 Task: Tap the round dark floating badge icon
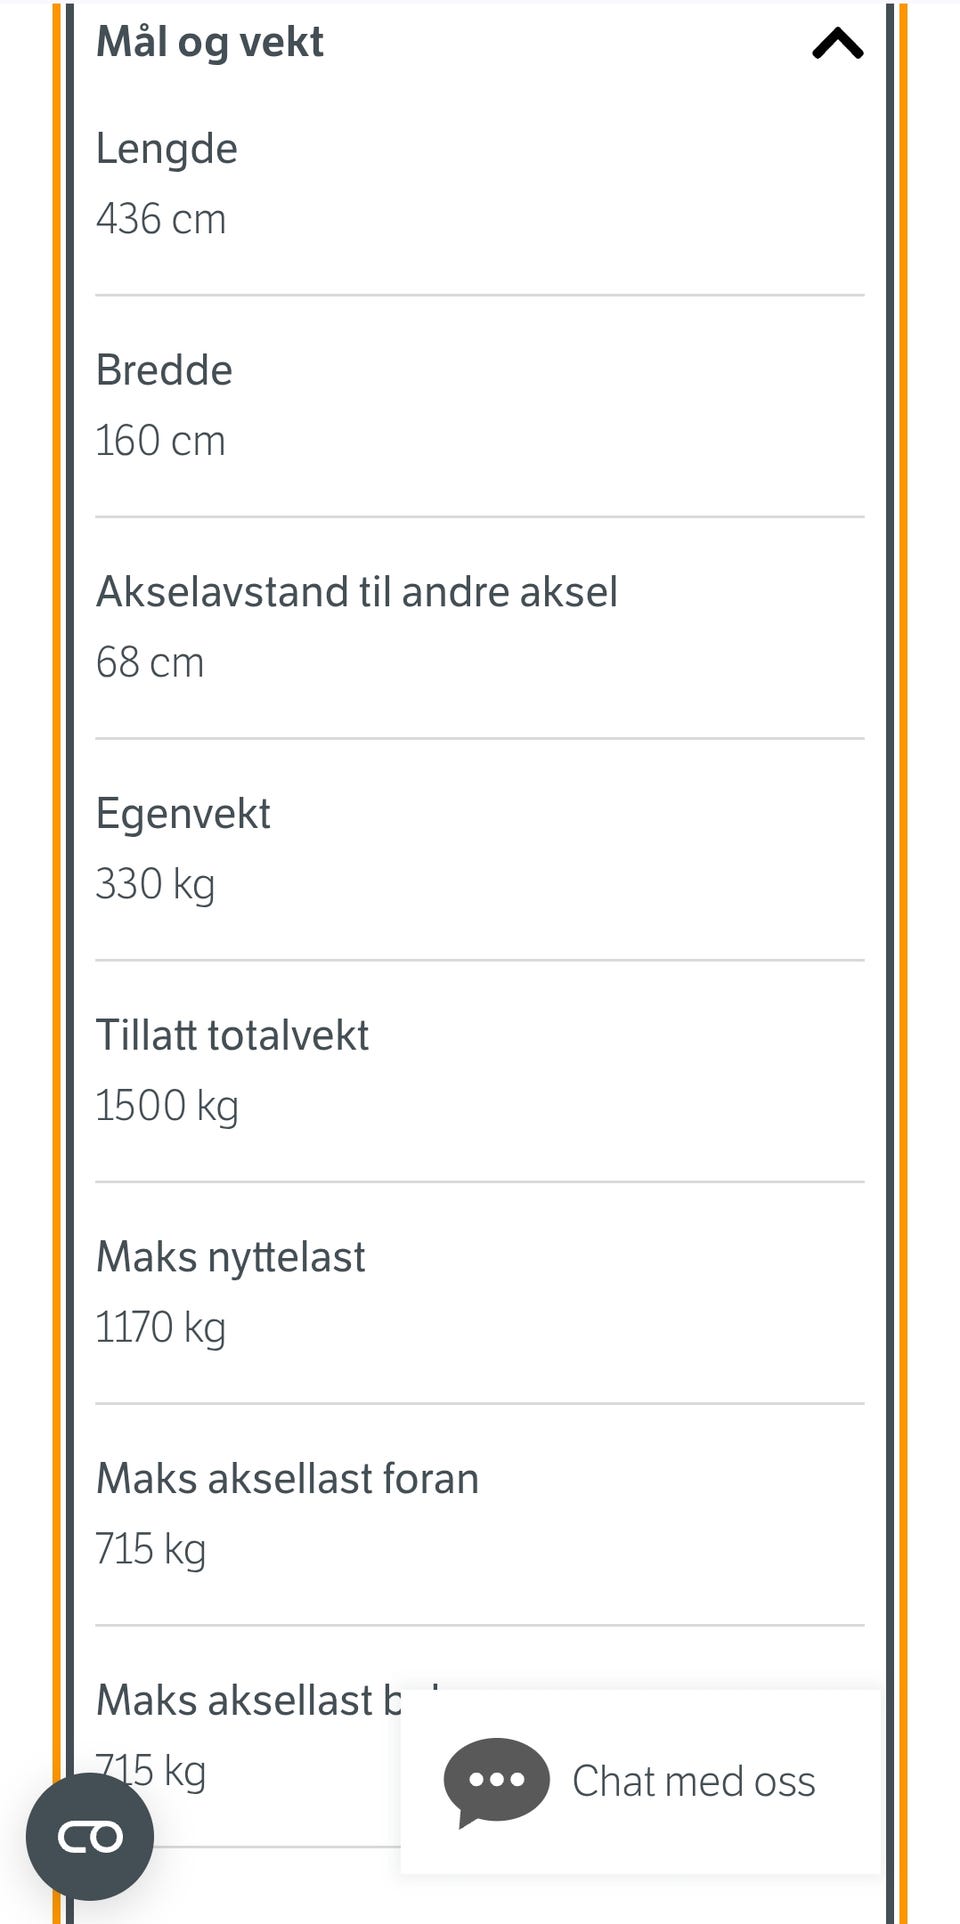pos(90,1836)
